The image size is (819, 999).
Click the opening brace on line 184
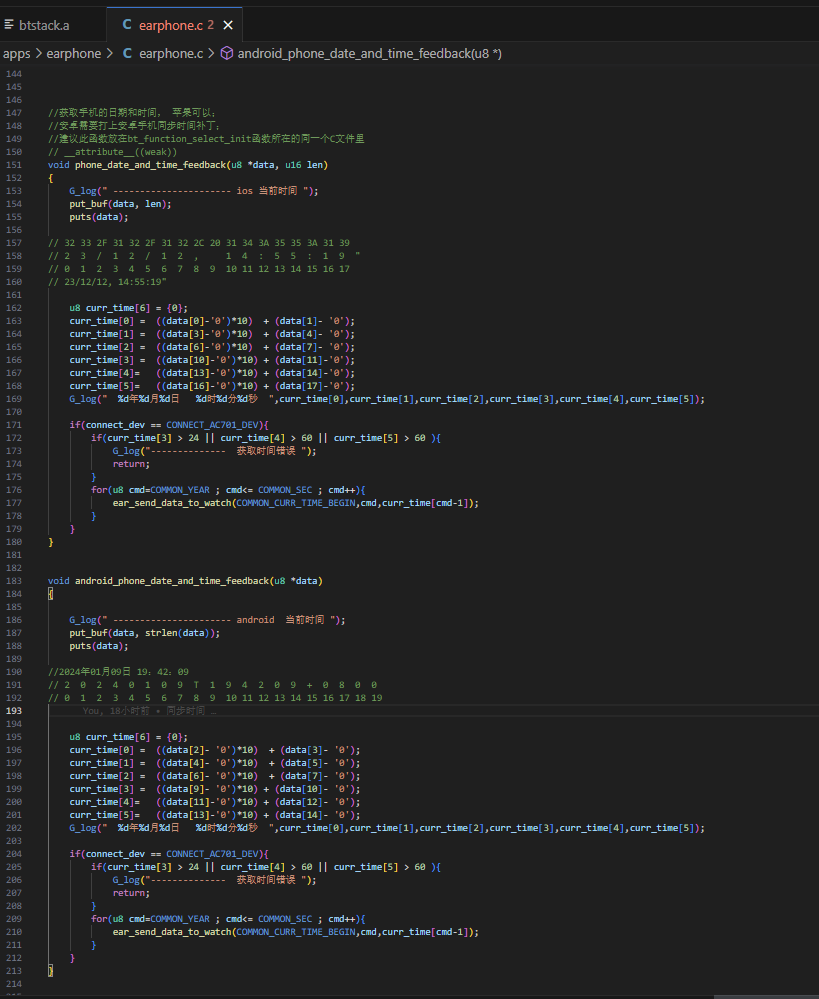pyautogui.click(x=51, y=594)
